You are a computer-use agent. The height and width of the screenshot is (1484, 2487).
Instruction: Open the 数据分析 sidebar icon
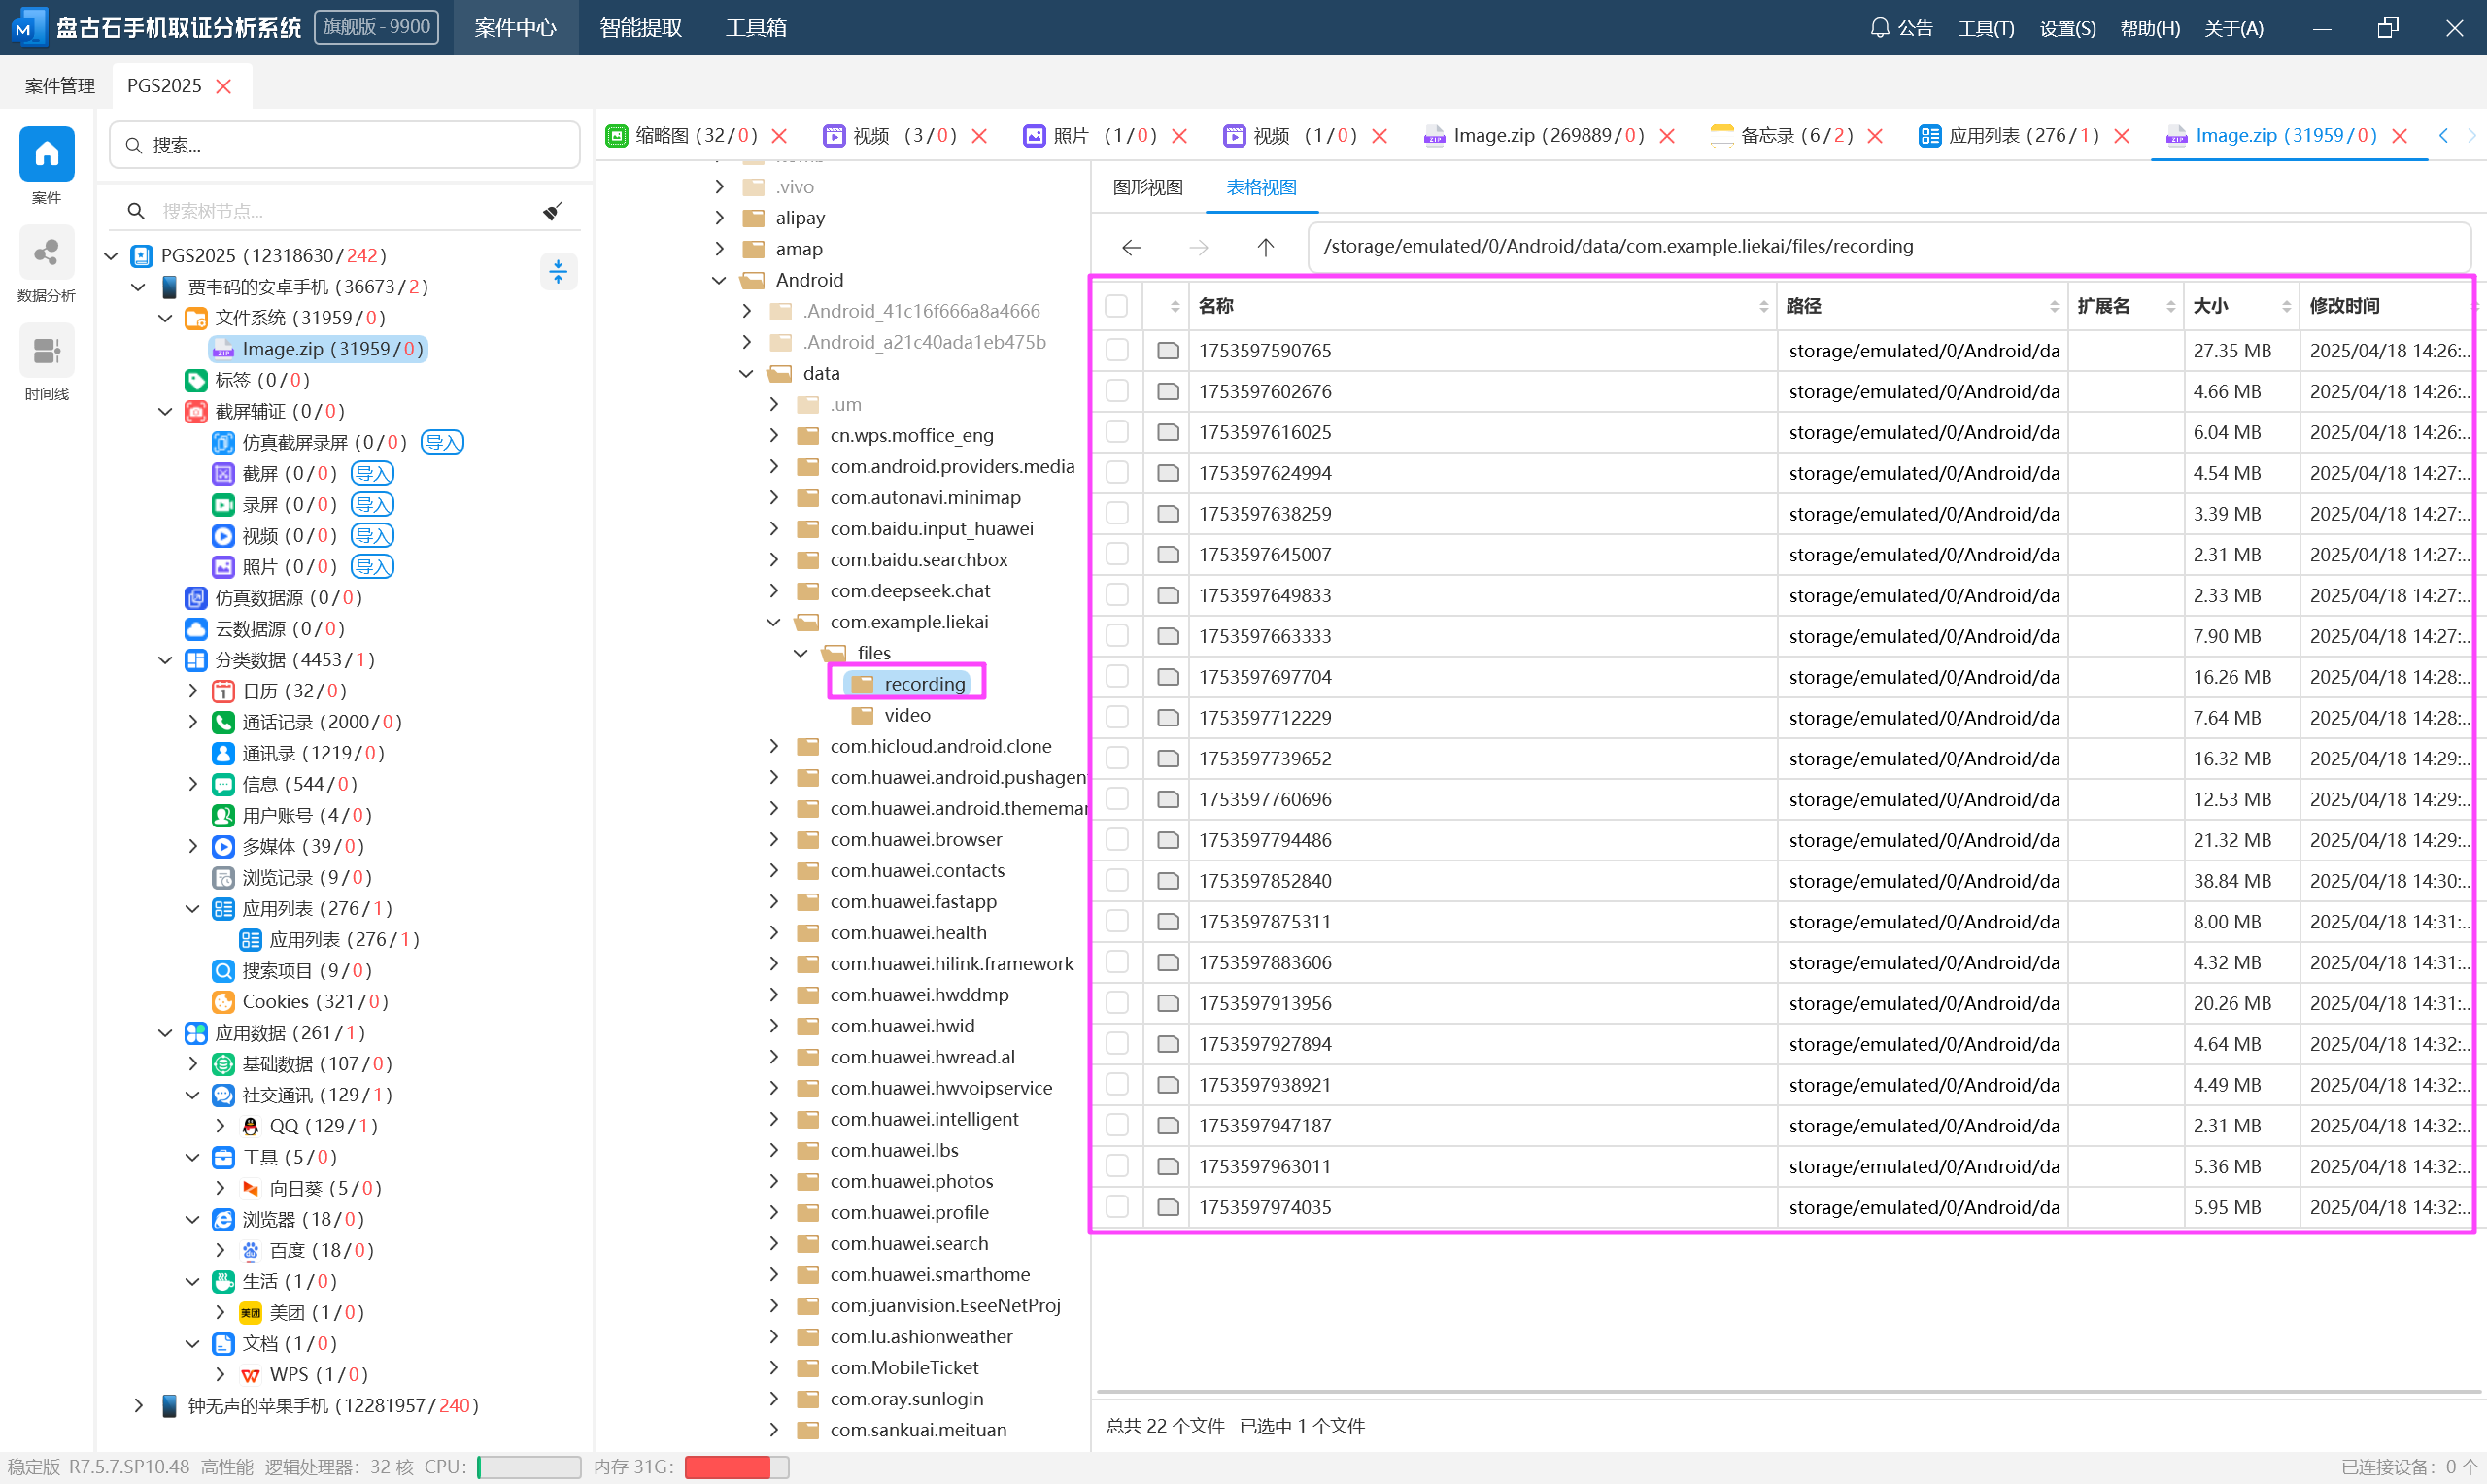pos(46,252)
